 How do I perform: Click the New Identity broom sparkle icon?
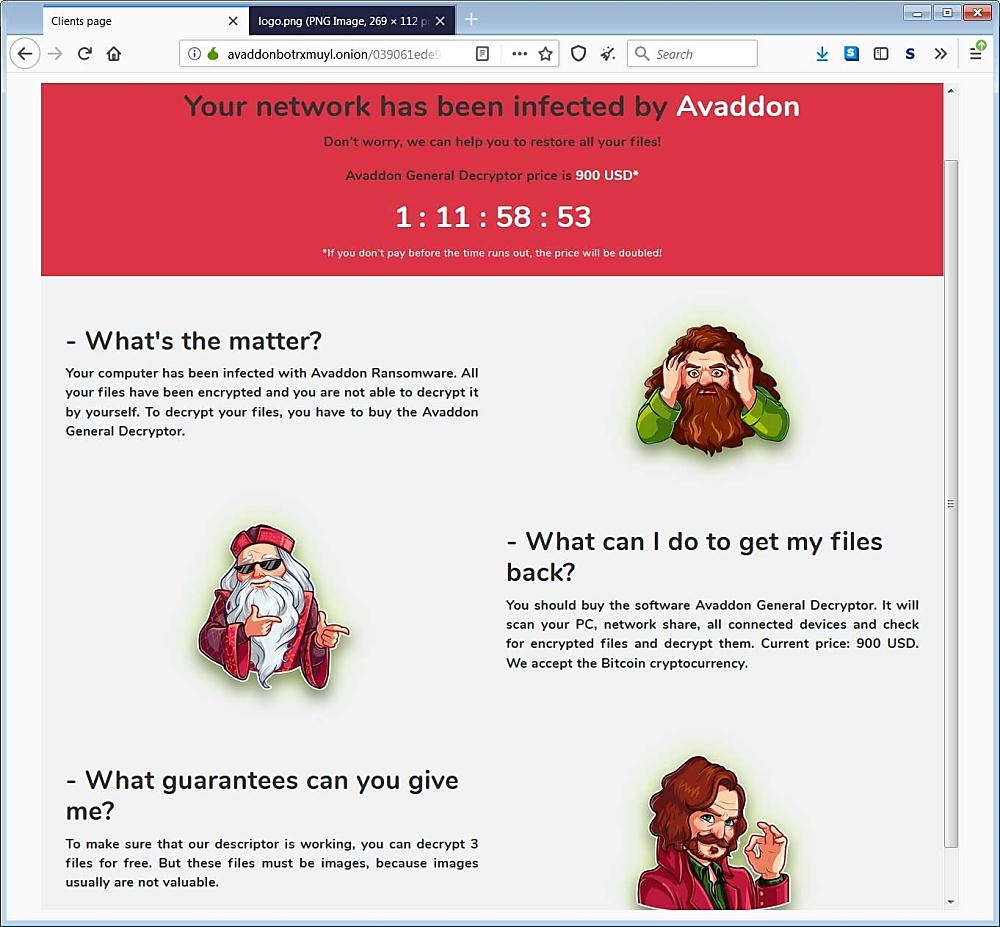tap(608, 54)
